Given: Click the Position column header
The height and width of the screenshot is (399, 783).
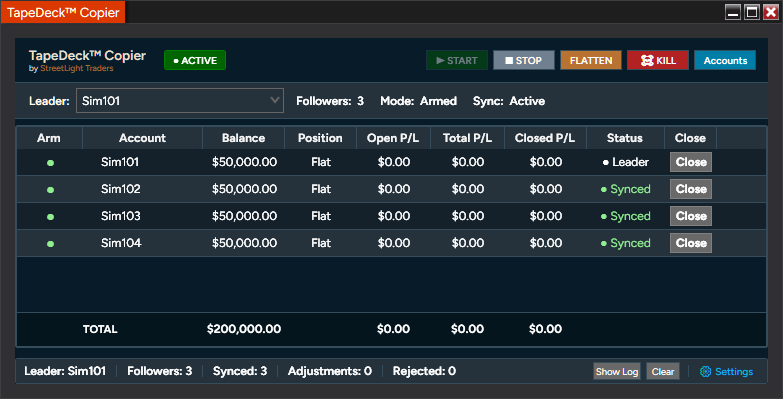Looking at the screenshot, I should [x=320, y=138].
